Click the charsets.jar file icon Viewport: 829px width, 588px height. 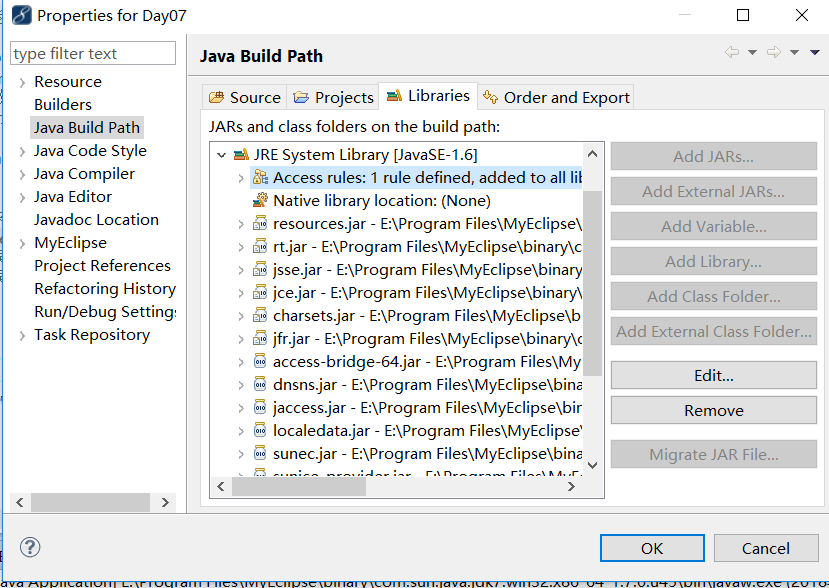[x=260, y=316]
